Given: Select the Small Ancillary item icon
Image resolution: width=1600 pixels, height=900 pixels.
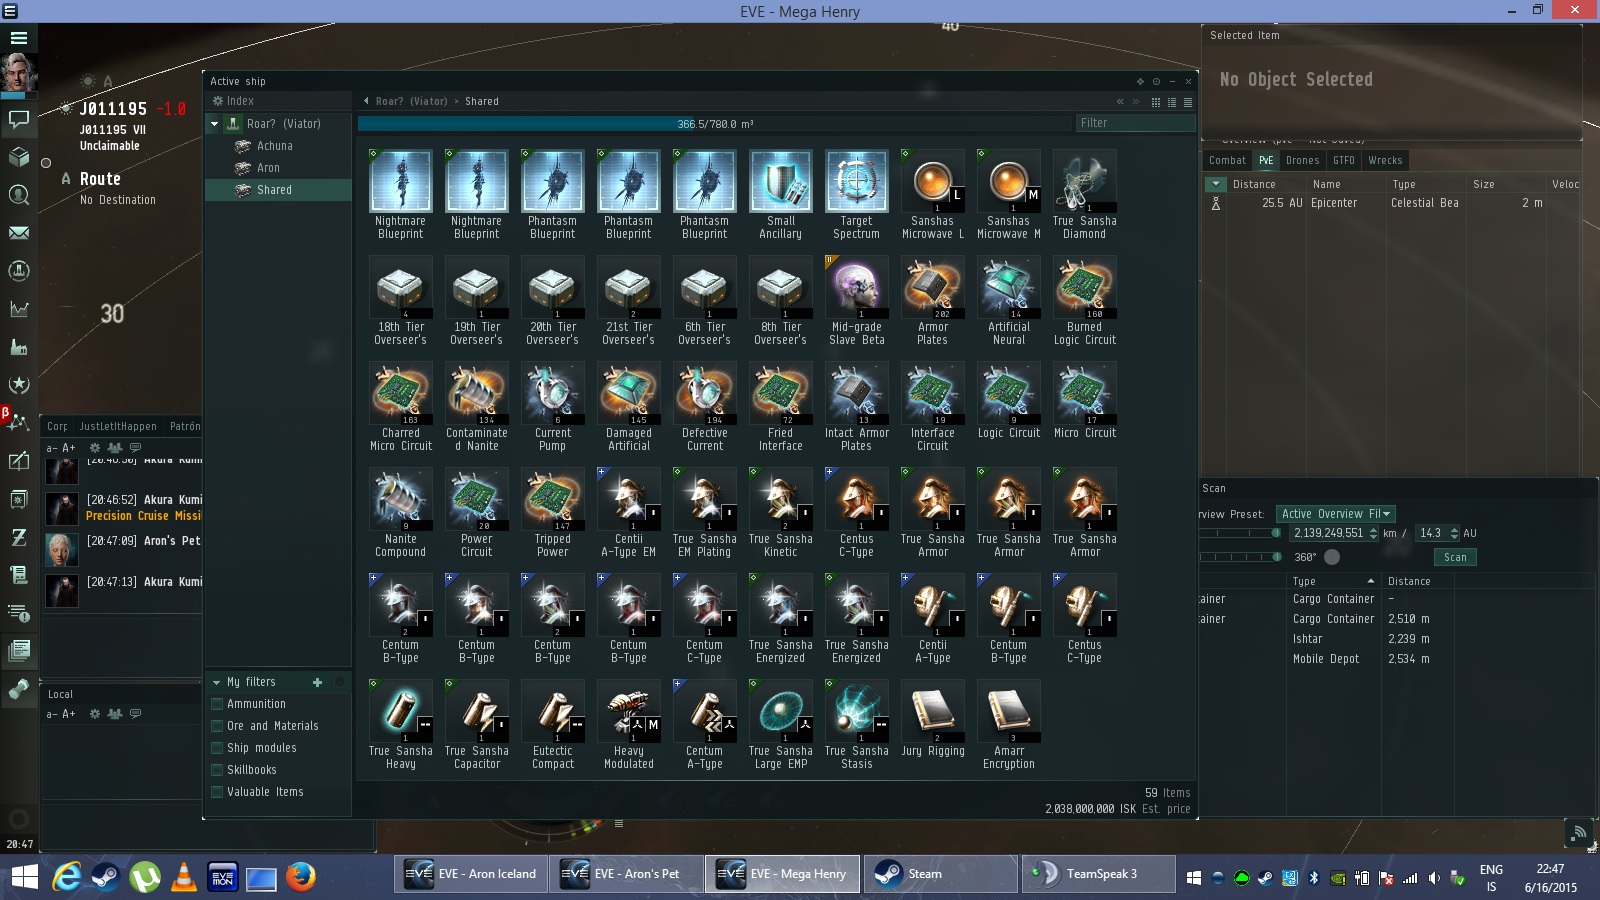Looking at the screenshot, I should [x=781, y=182].
